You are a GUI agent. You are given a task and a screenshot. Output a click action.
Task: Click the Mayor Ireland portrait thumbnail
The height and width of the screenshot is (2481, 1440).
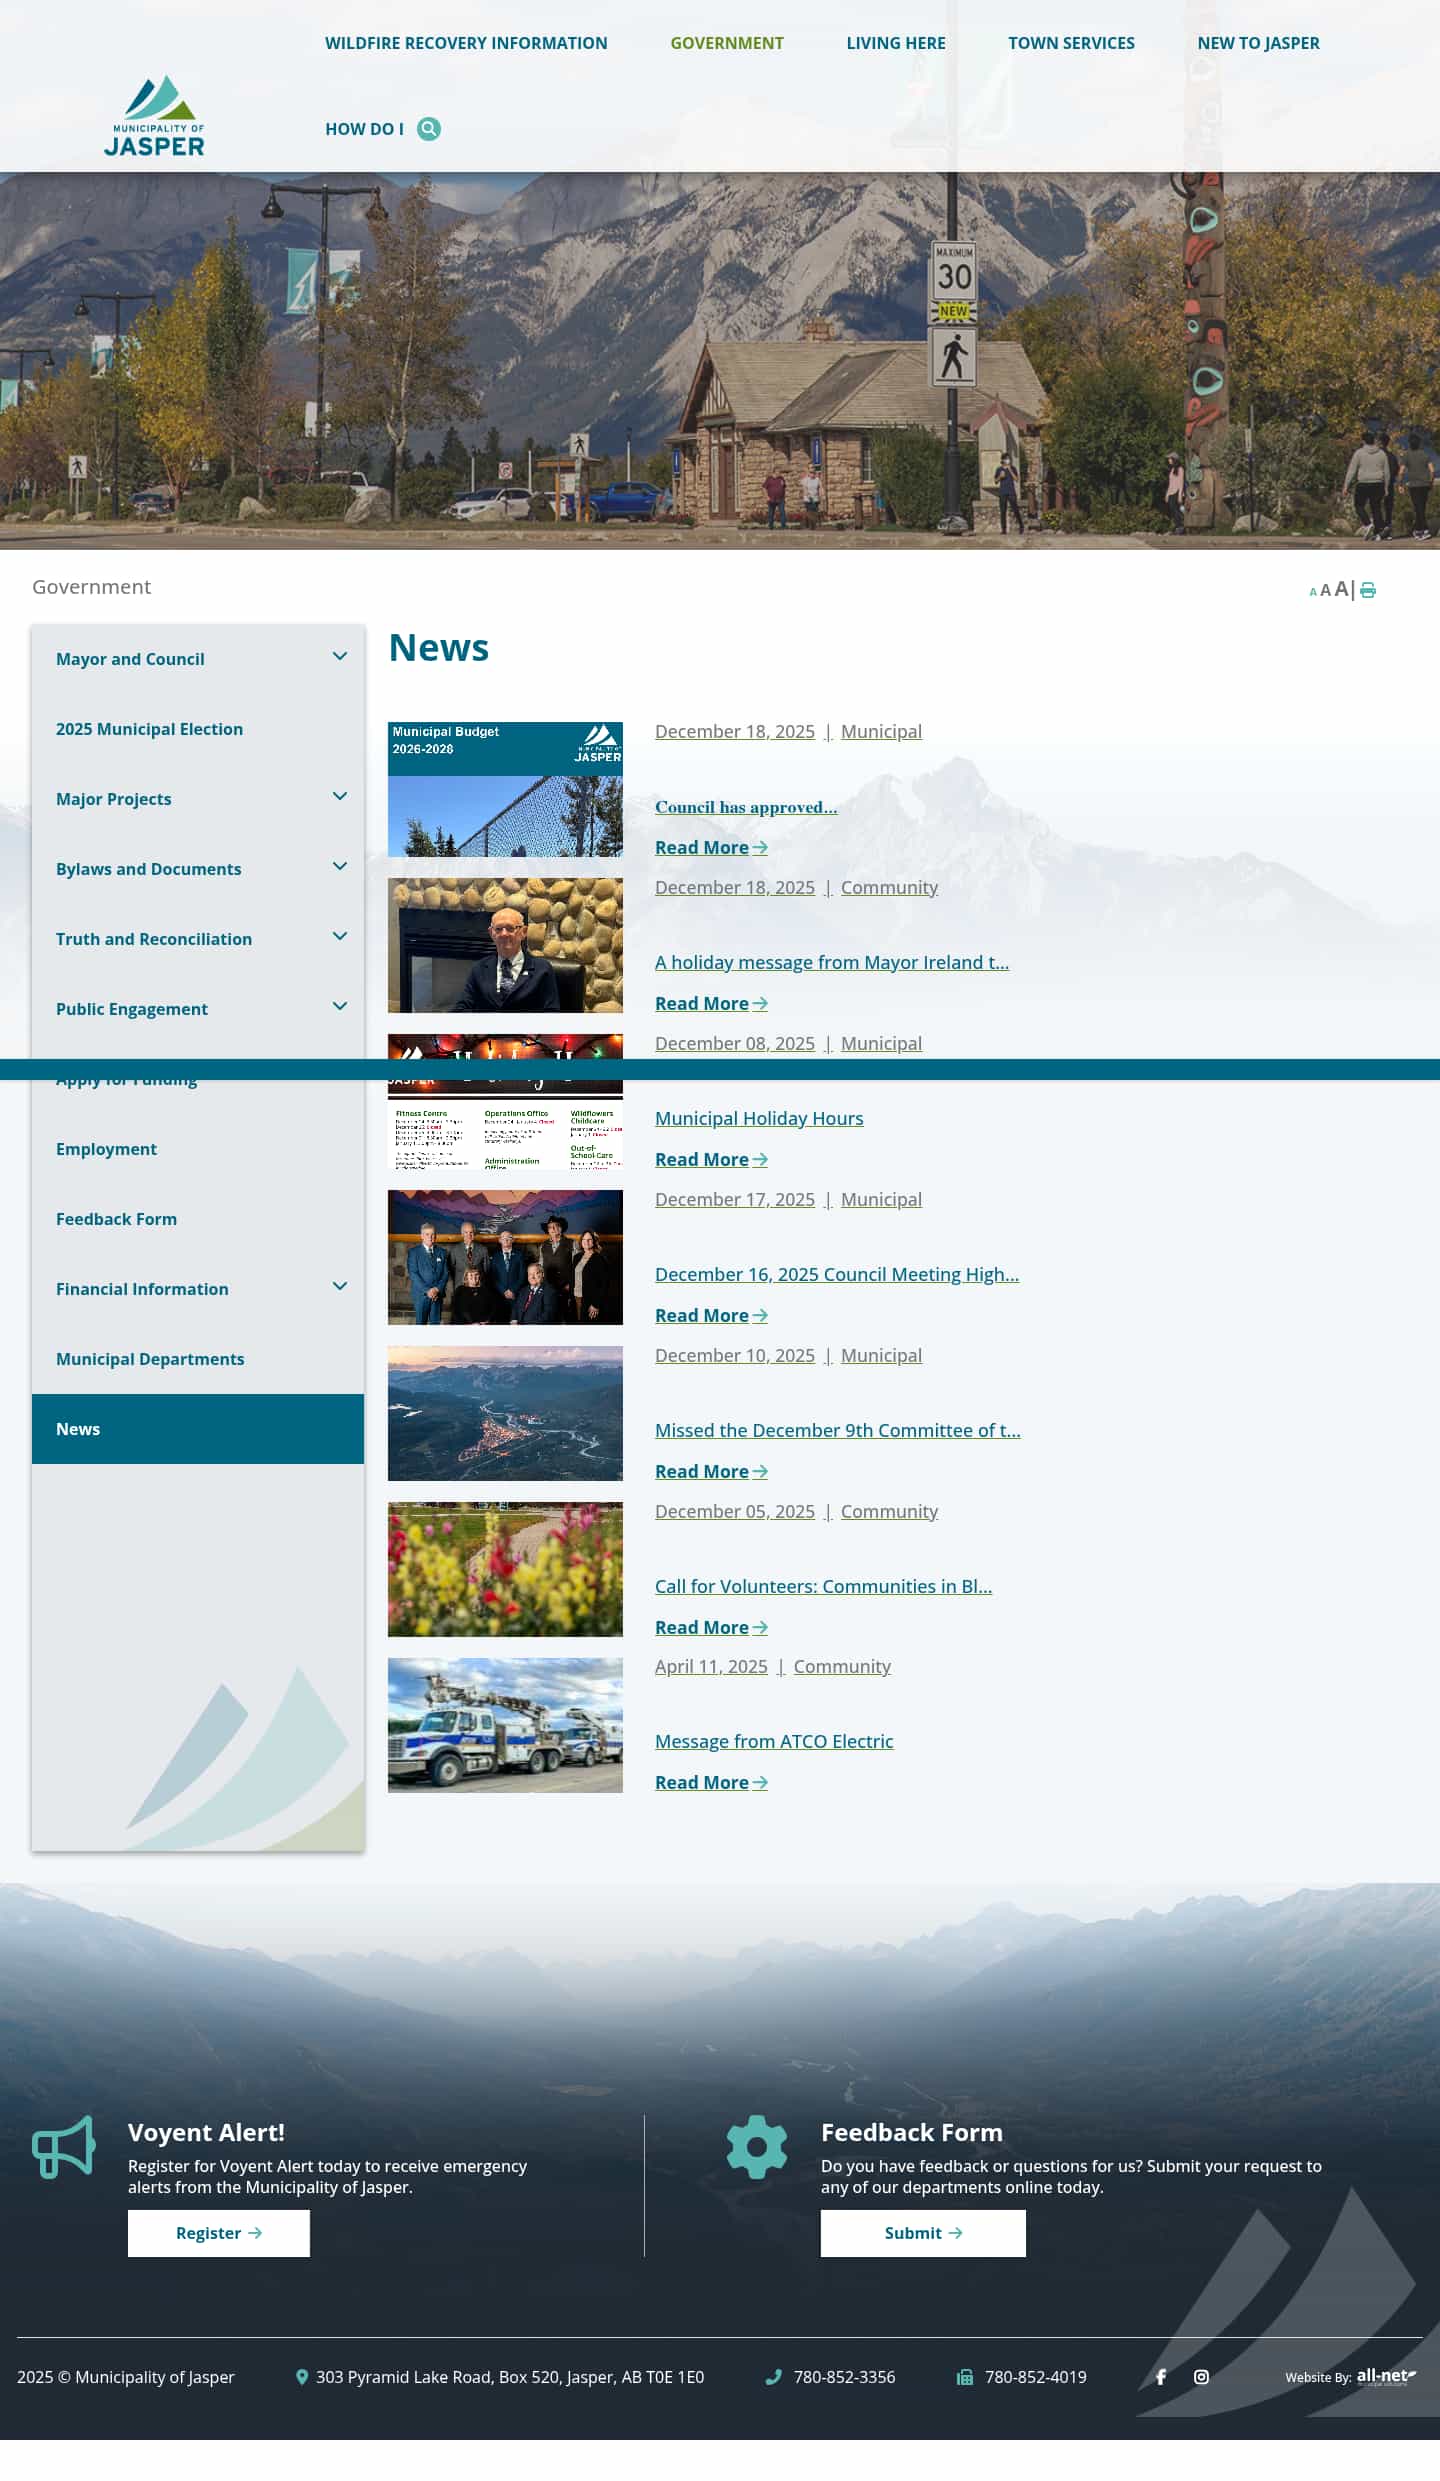tap(505, 945)
